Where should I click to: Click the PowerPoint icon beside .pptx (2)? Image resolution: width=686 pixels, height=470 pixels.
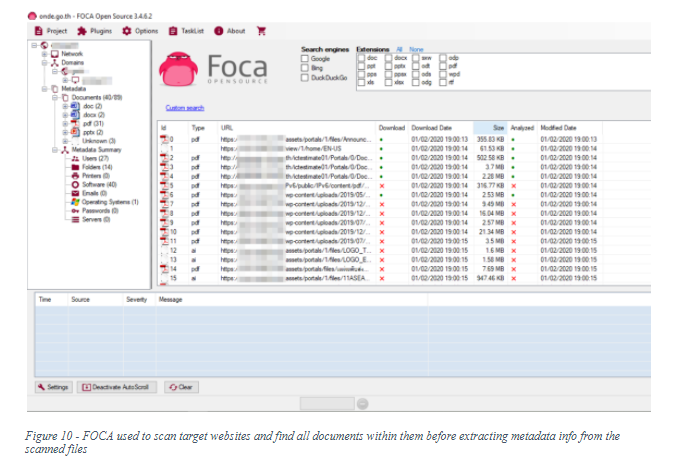click(x=75, y=132)
